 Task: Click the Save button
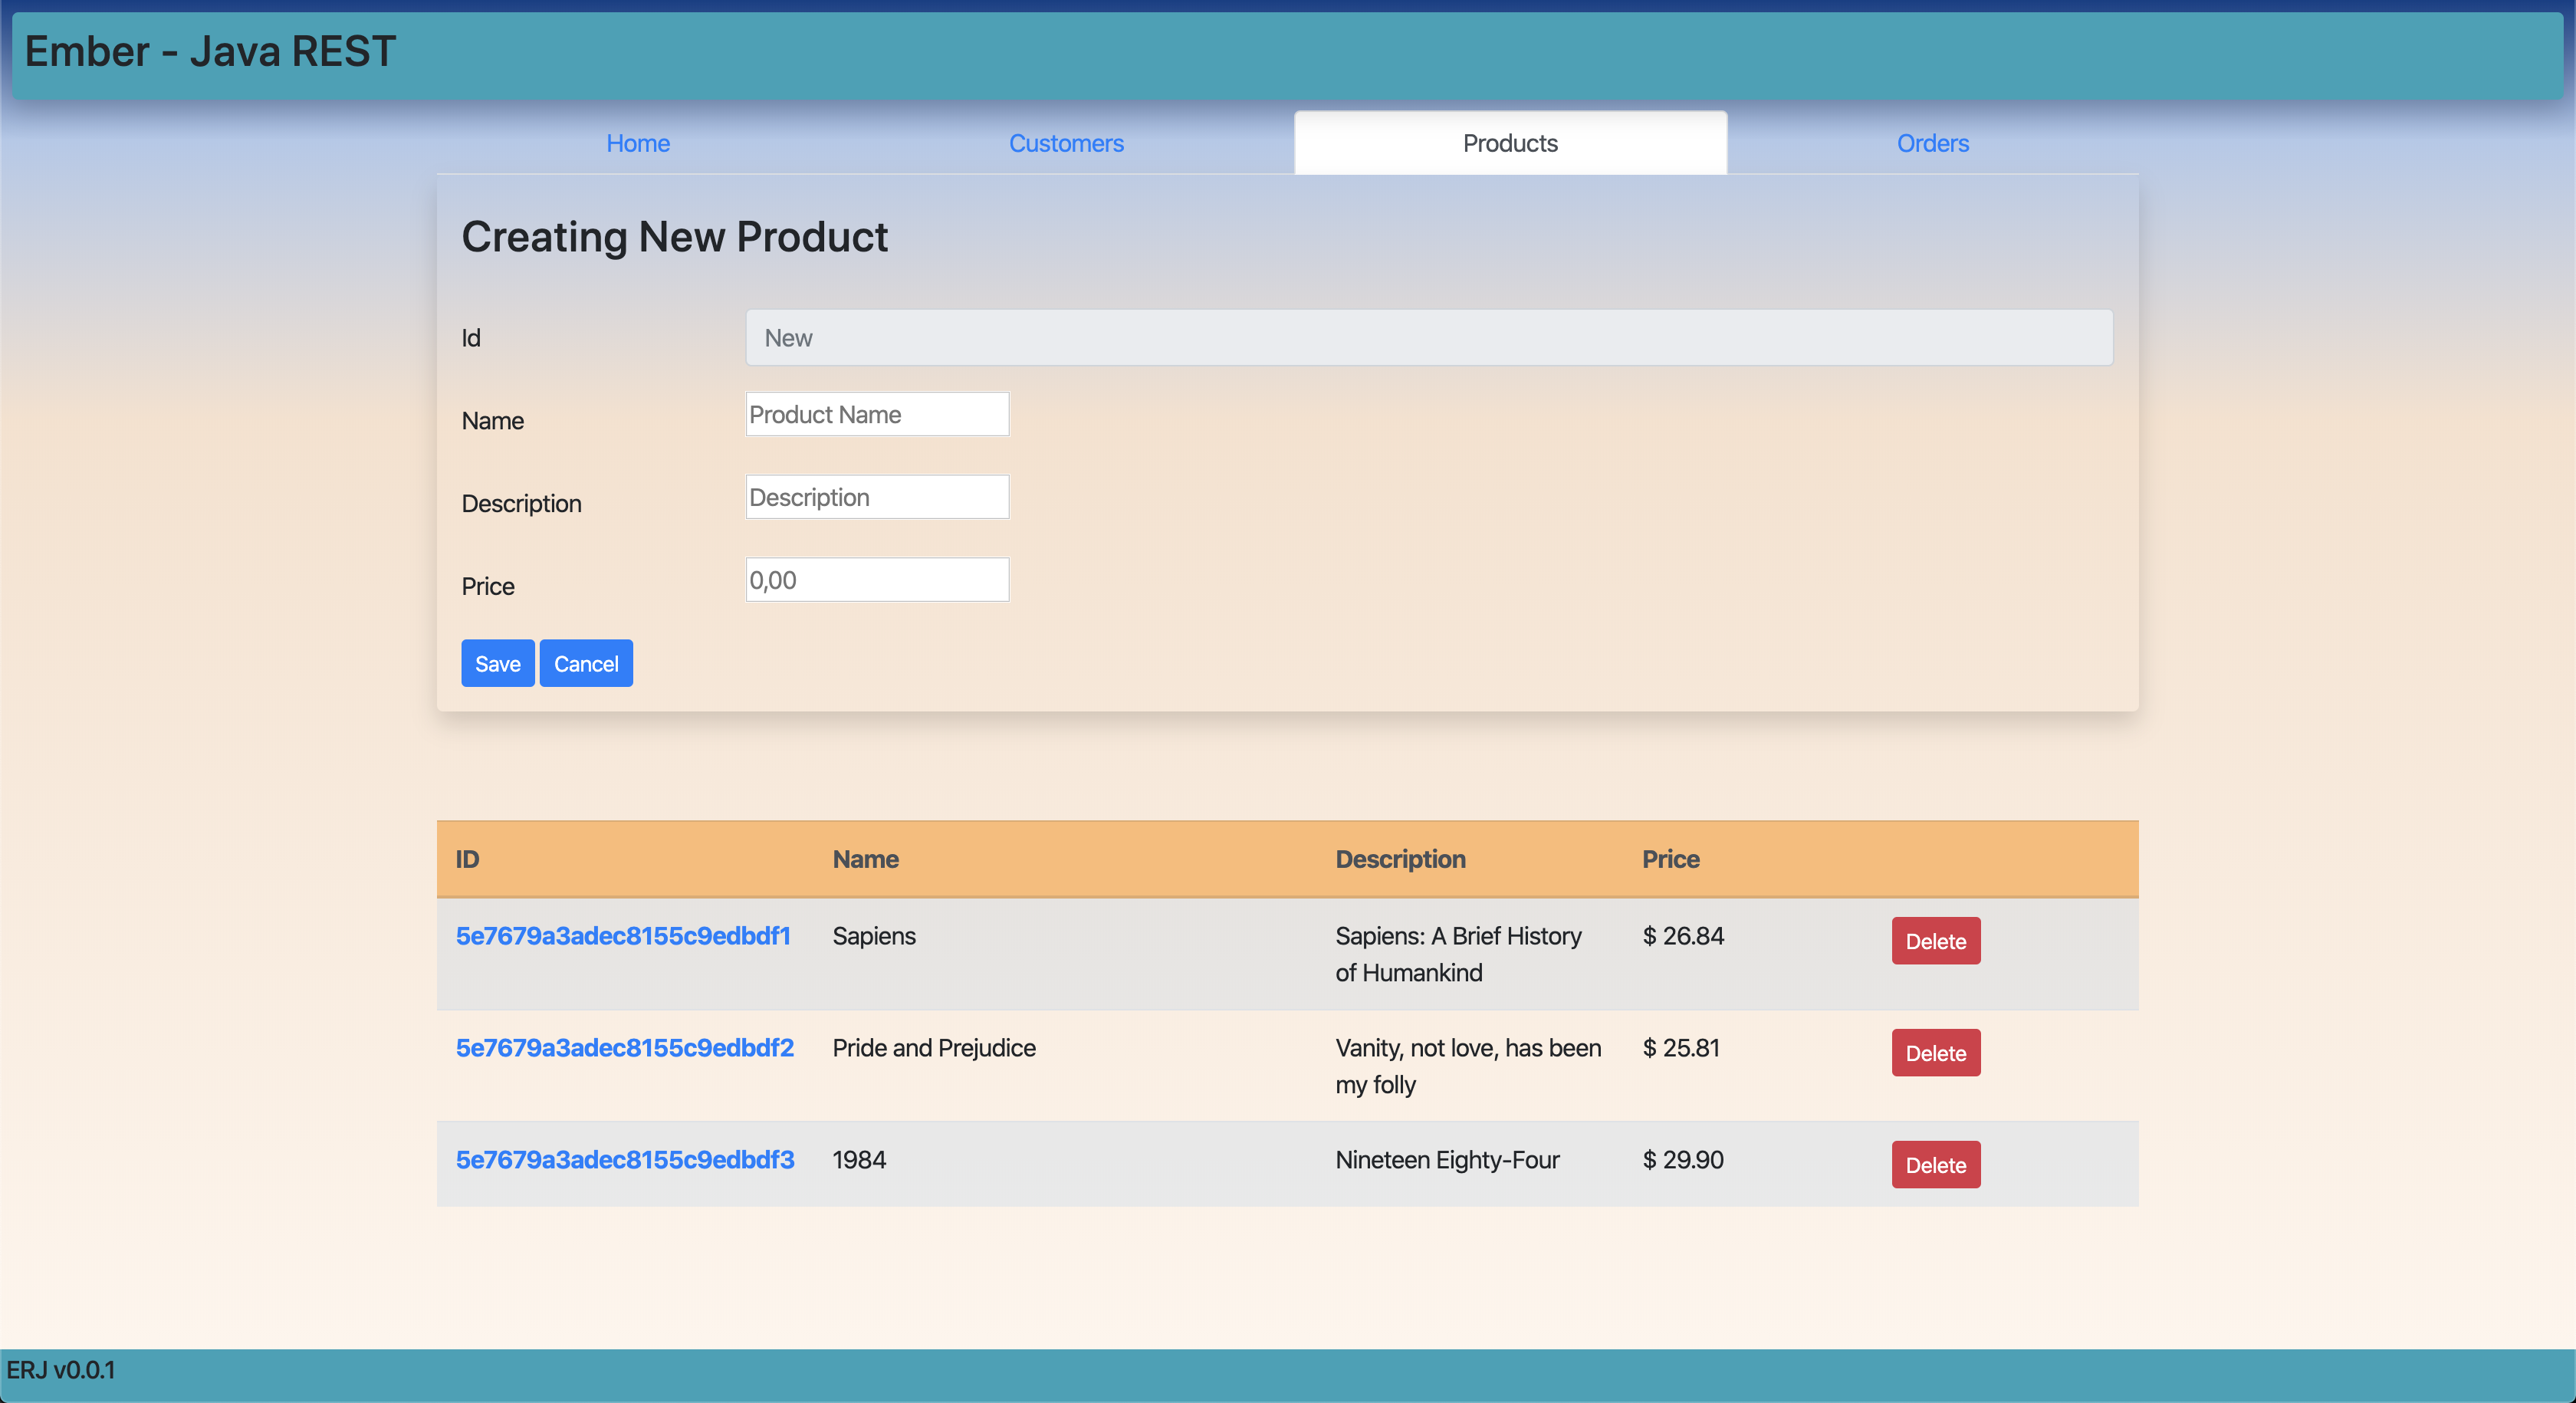tap(497, 663)
